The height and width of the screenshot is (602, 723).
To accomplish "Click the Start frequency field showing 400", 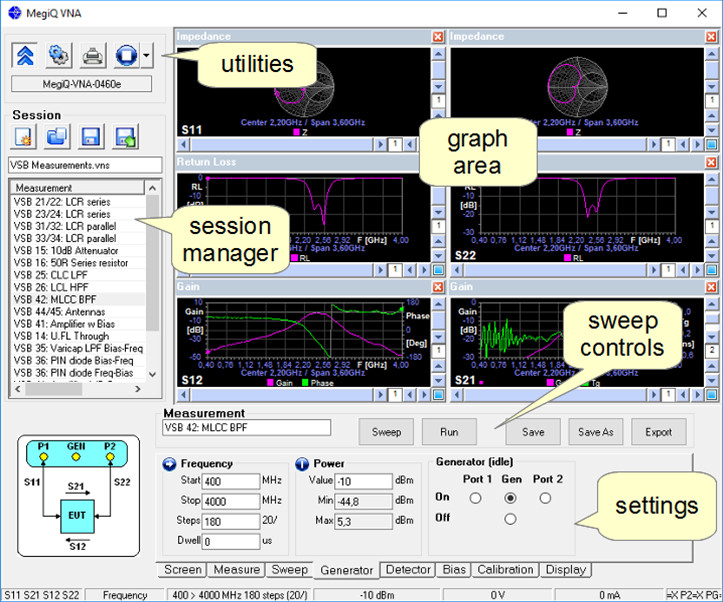I will [231, 481].
